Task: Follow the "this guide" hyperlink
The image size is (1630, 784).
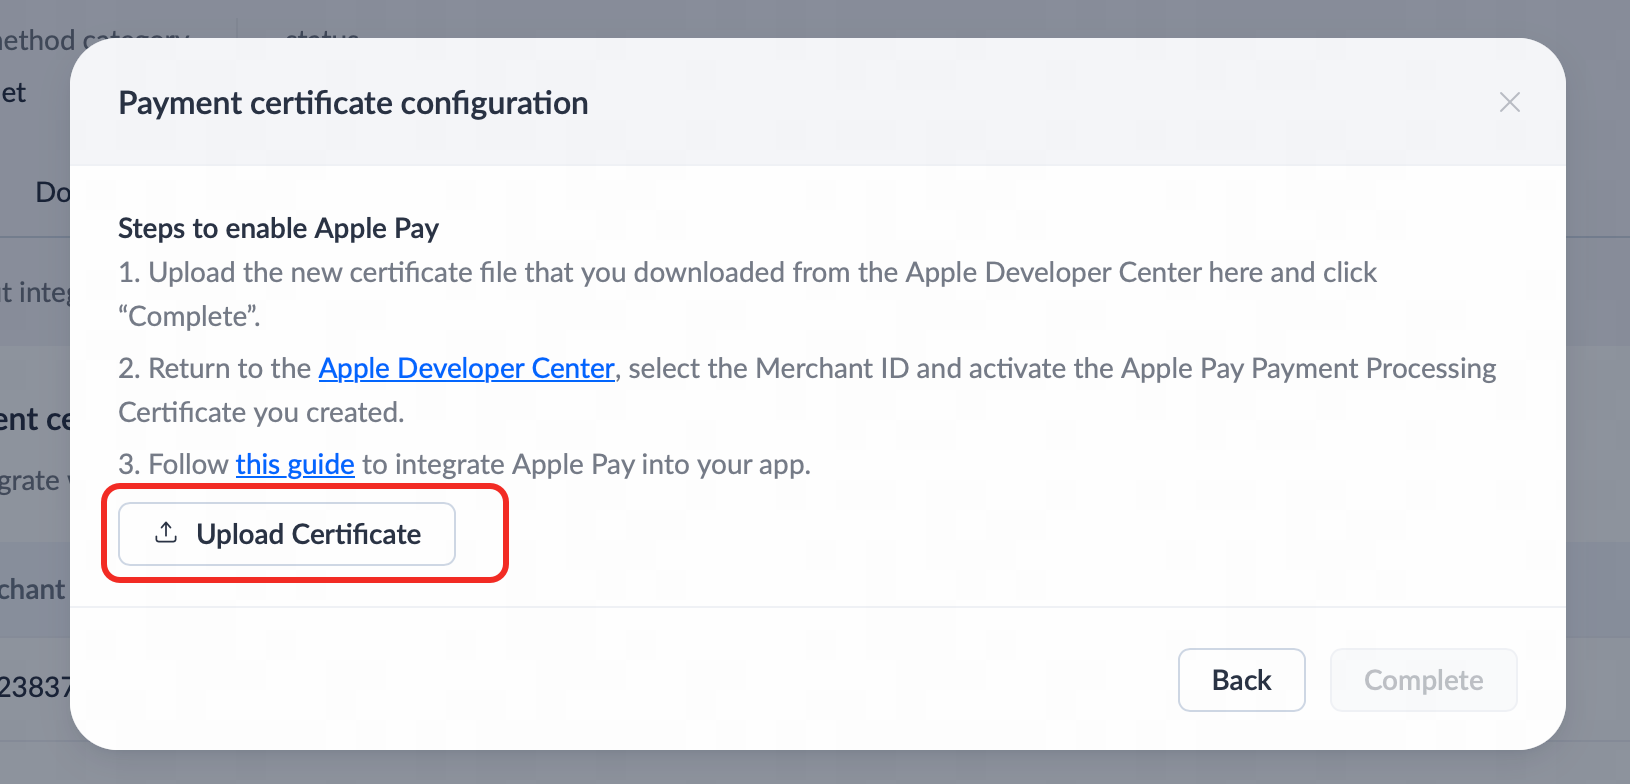Action: click(x=295, y=464)
